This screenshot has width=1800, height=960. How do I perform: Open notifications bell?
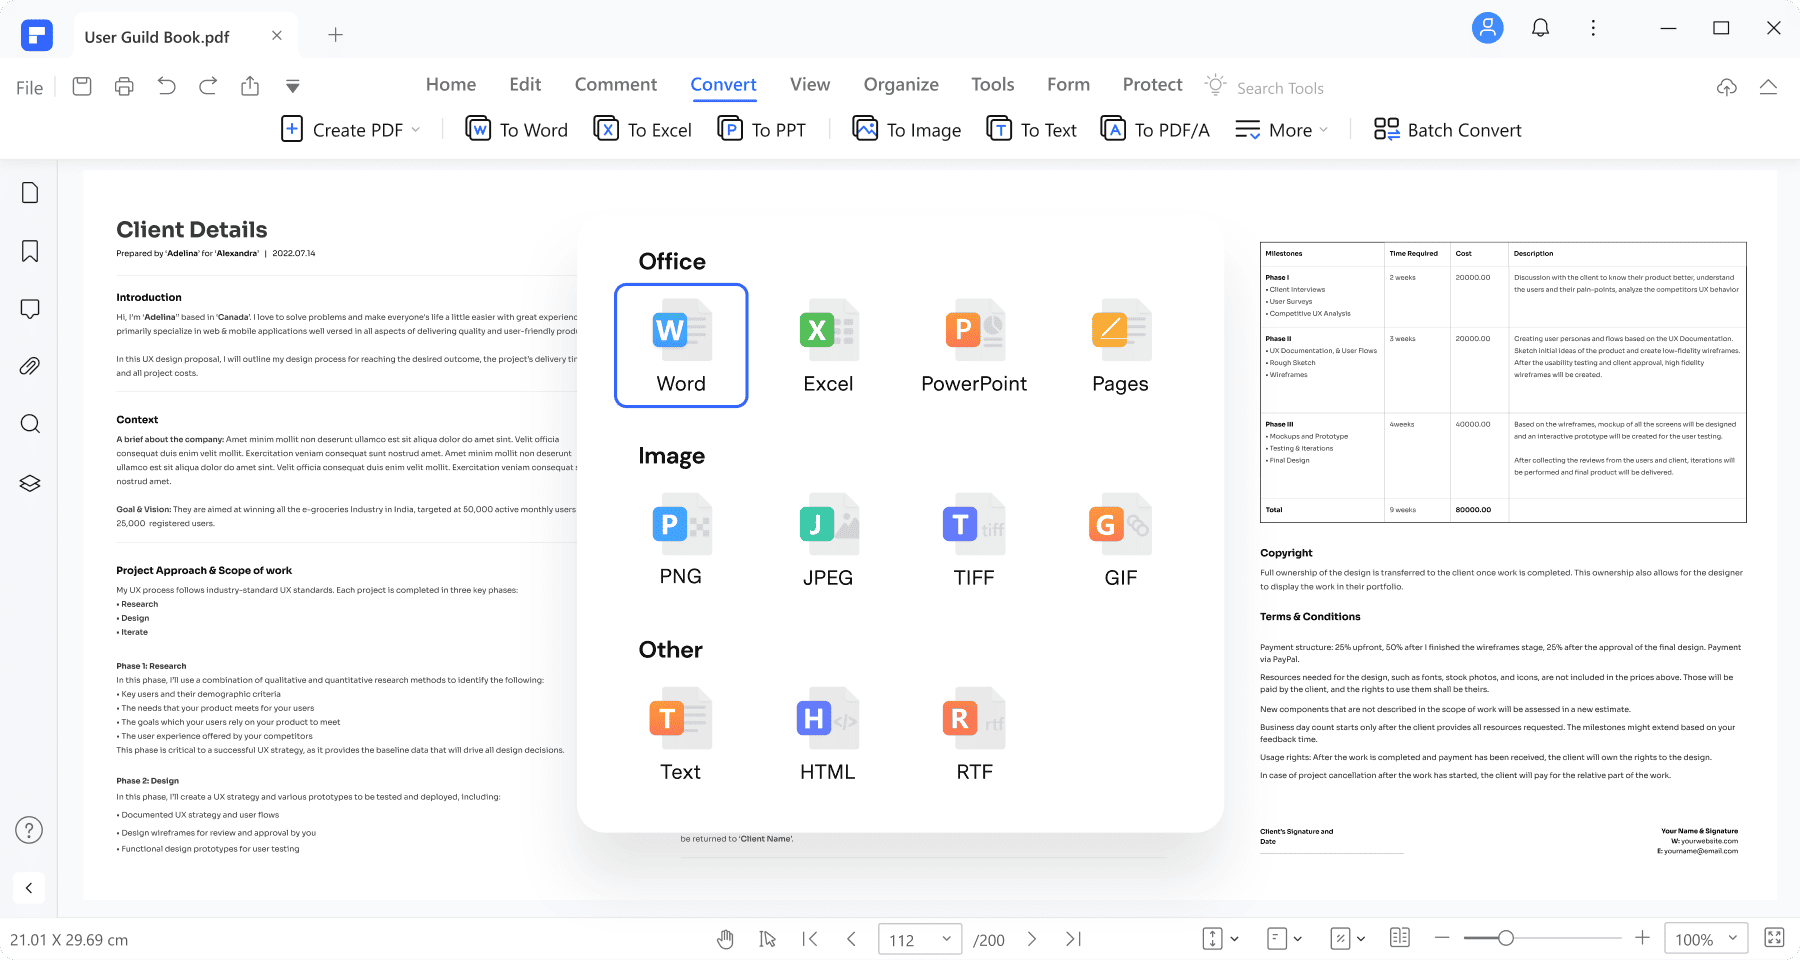(1541, 28)
